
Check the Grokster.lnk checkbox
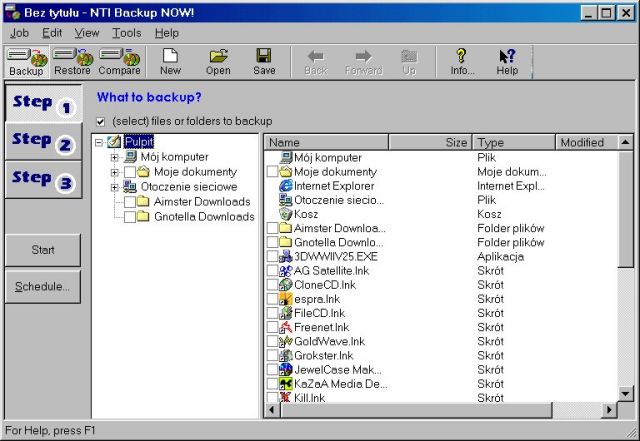pyautogui.click(x=272, y=356)
